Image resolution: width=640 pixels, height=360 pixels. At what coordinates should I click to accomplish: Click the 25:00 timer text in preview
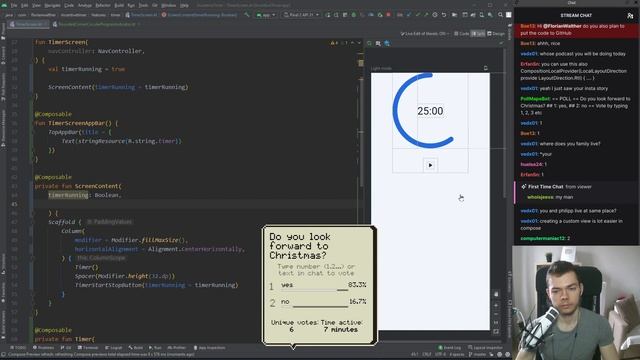(430, 111)
